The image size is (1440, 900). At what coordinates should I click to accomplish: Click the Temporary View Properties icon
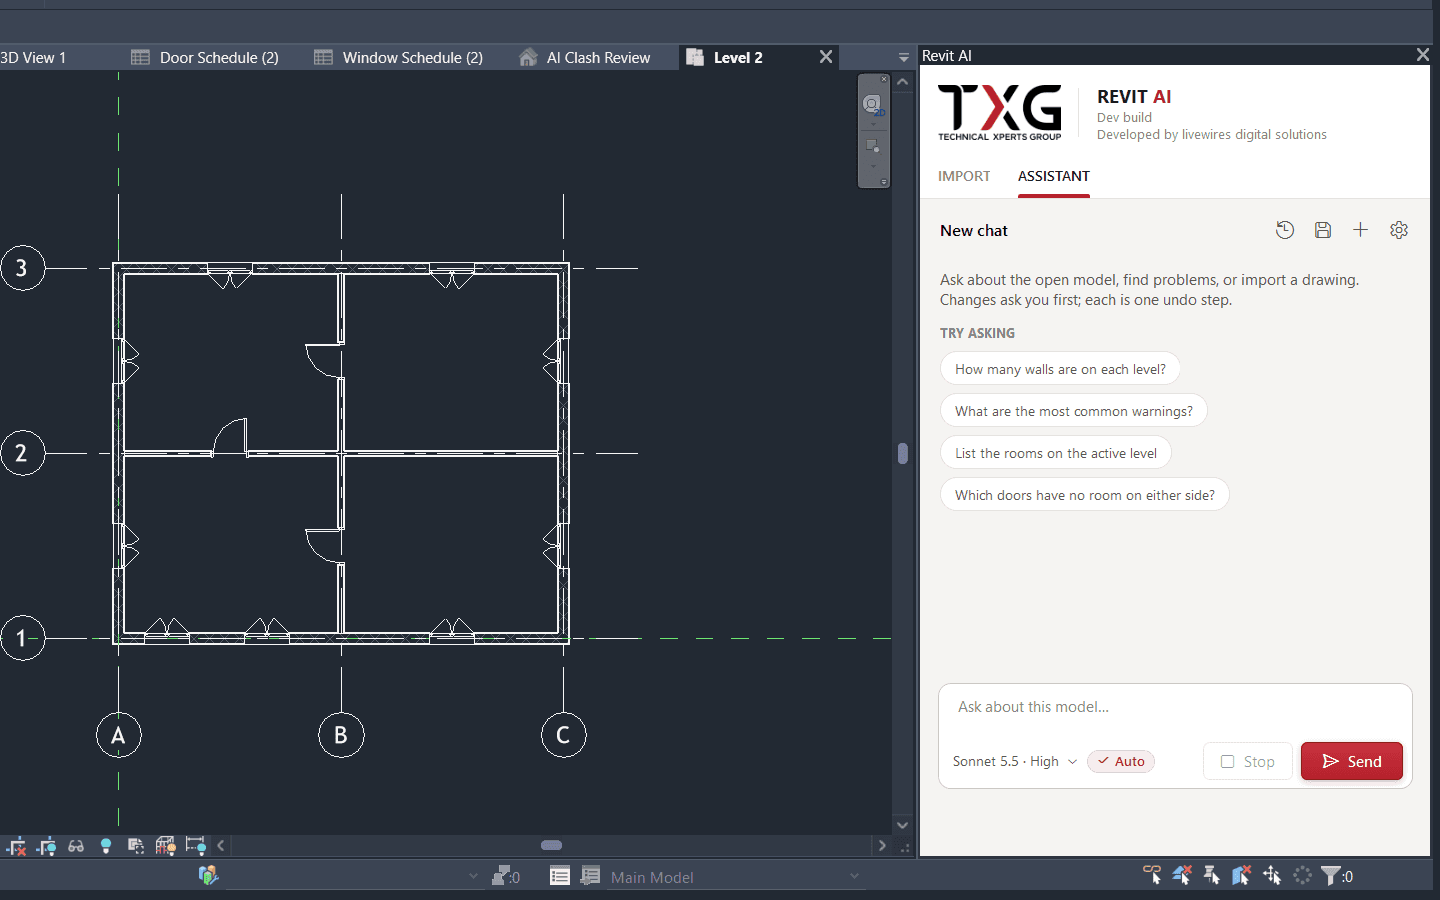click(136, 846)
